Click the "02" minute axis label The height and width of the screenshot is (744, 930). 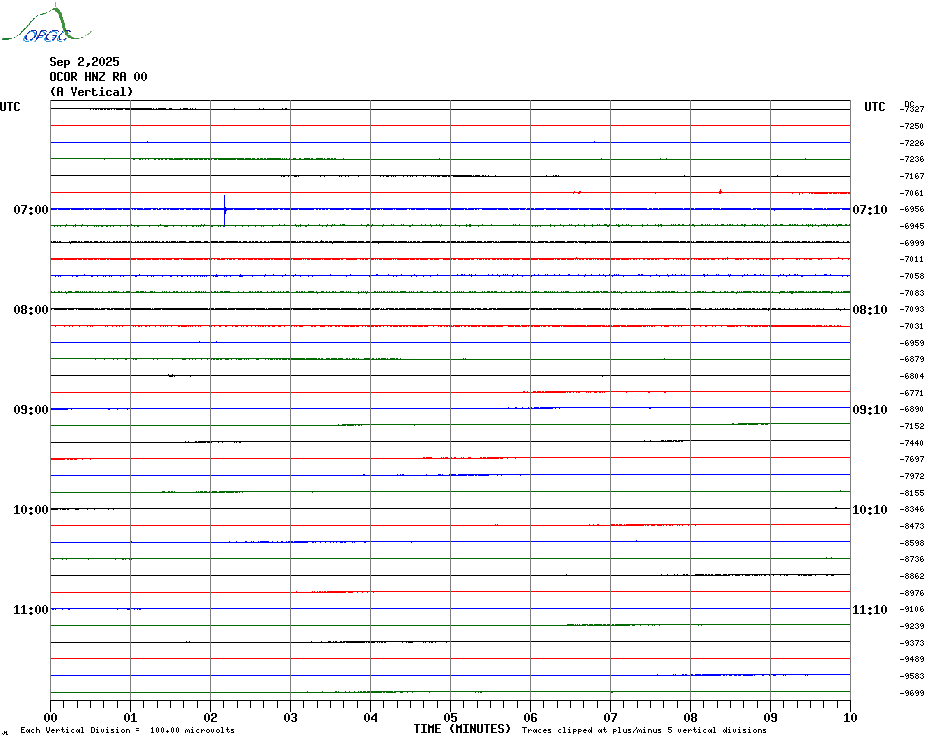[211, 718]
